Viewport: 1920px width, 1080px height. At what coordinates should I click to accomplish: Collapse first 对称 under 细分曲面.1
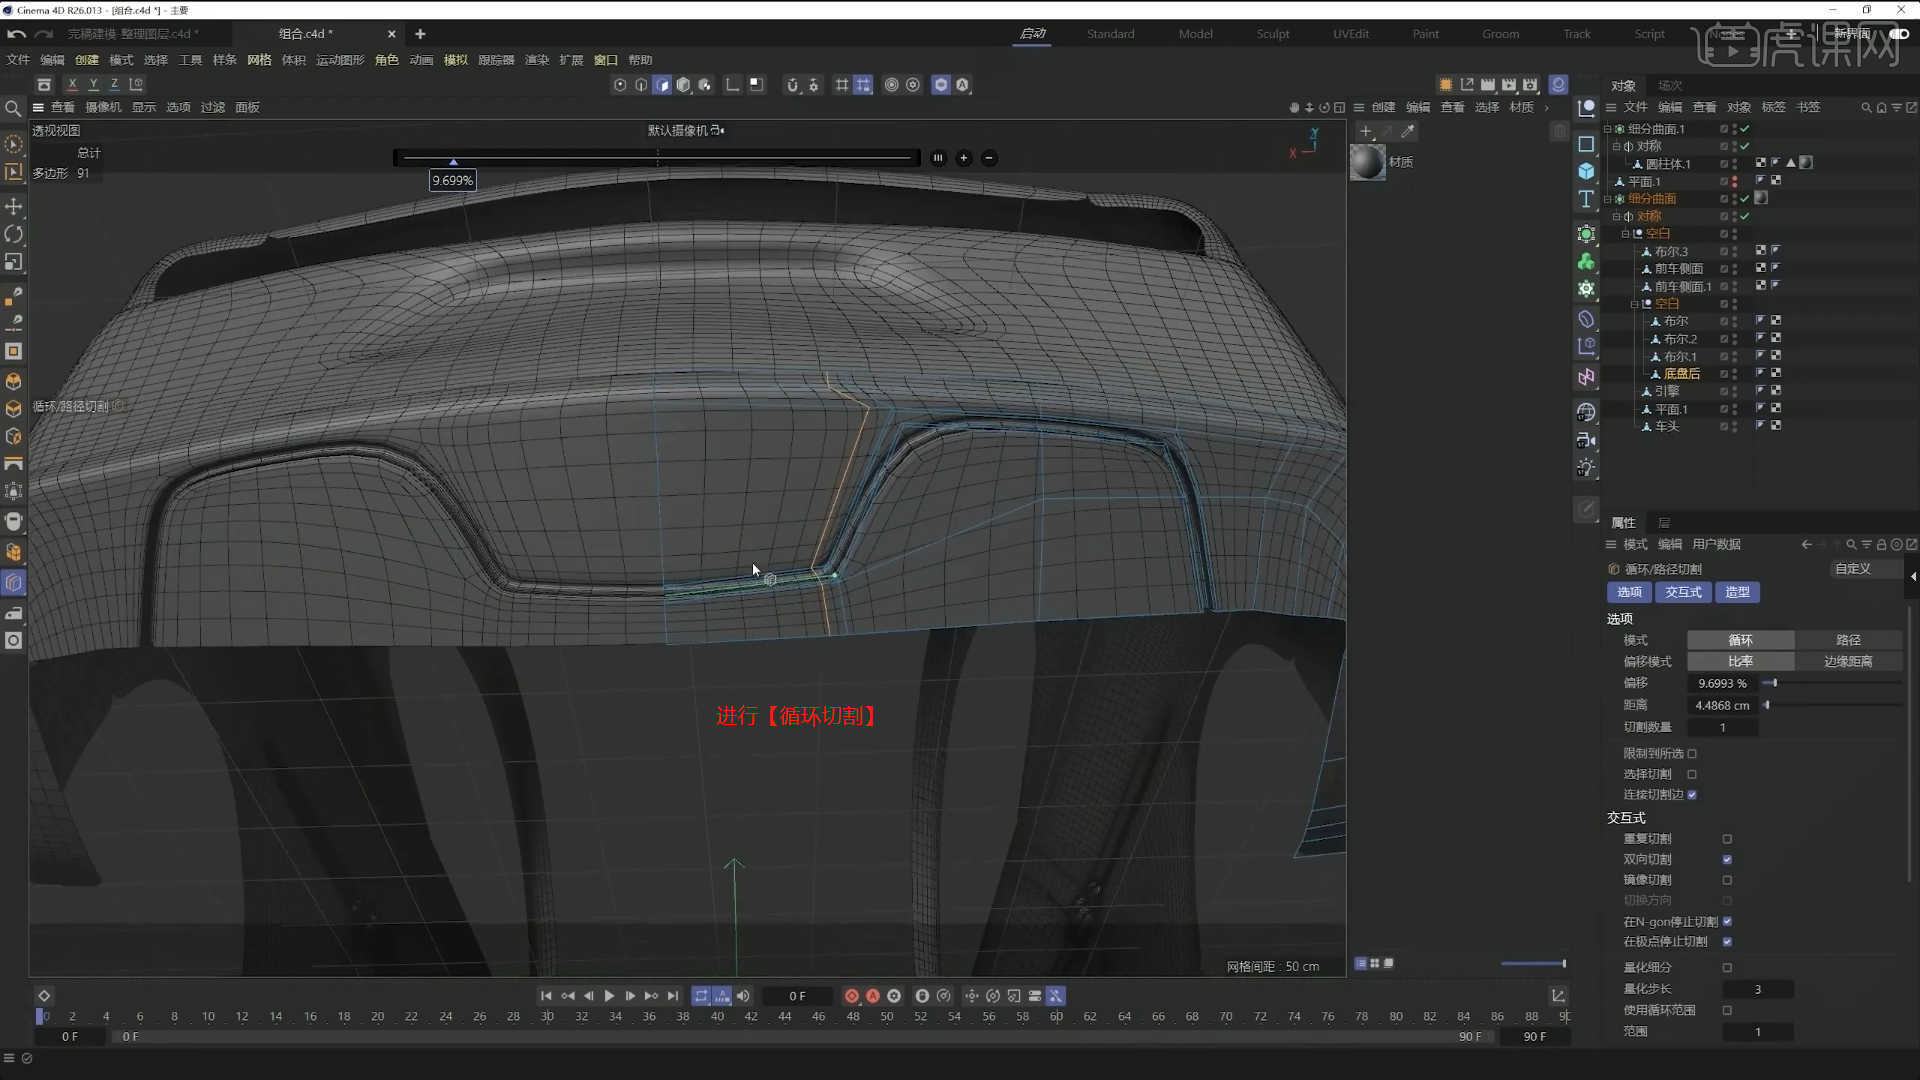click(1616, 146)
